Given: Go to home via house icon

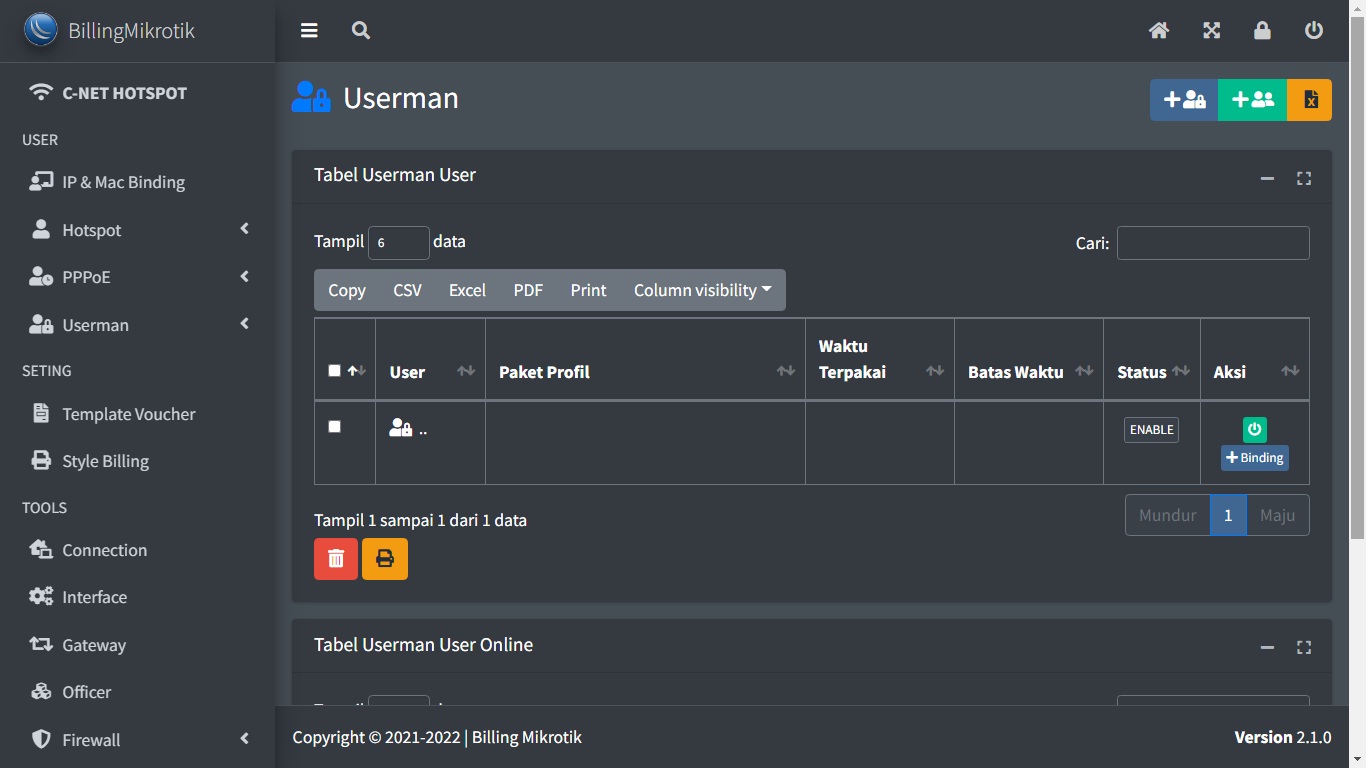Looking at the screenshot, I should tap(1159, 31).
